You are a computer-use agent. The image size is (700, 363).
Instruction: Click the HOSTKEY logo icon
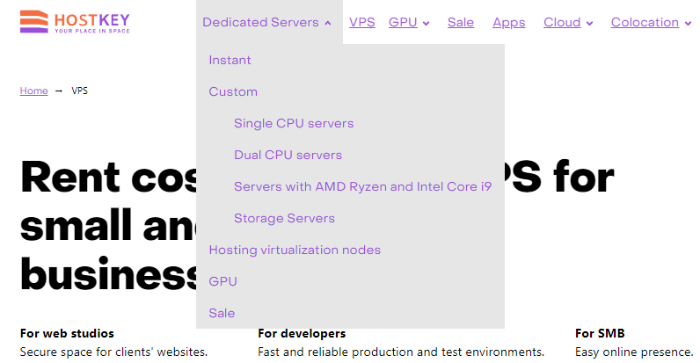click(x=34, y=21)
